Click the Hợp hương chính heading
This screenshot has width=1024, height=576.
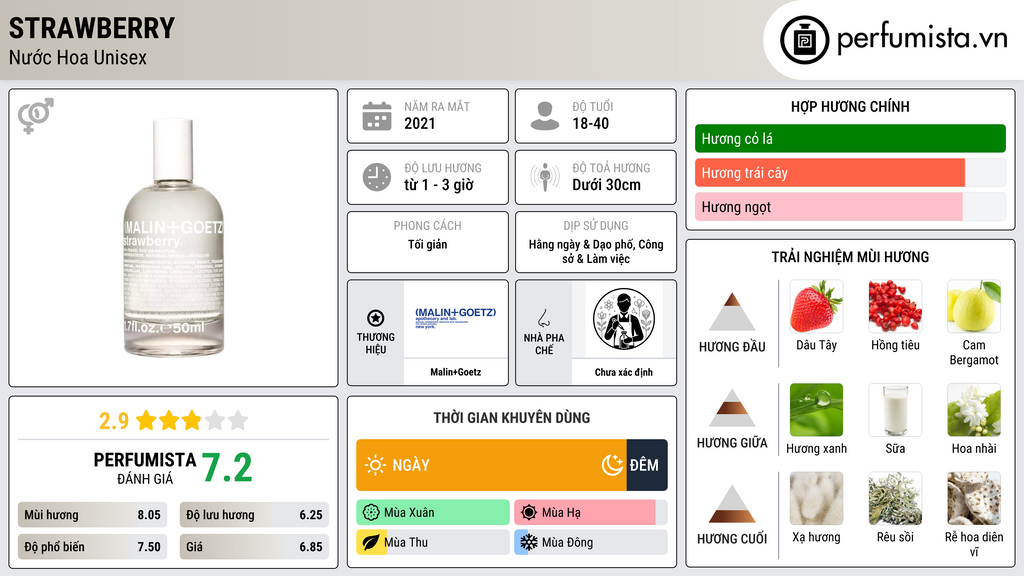(x=850, y=106)
